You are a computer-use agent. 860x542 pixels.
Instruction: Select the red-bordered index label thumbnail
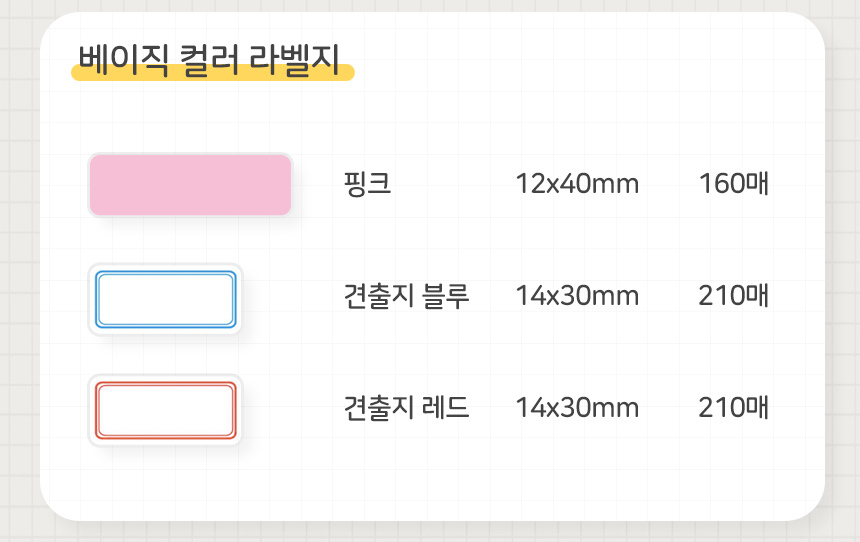pyautogui.click(x=165, y=410)
